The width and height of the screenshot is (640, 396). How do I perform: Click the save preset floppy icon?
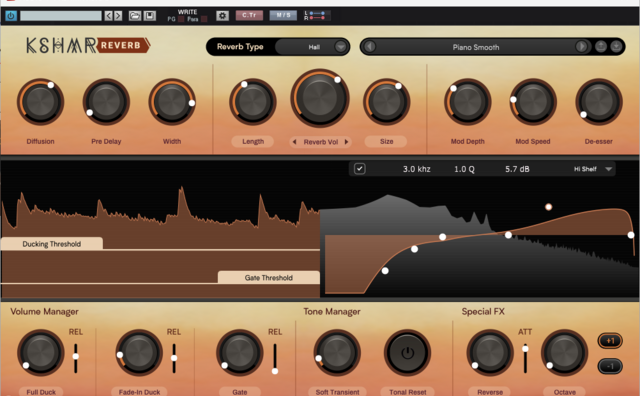[150, 16]
